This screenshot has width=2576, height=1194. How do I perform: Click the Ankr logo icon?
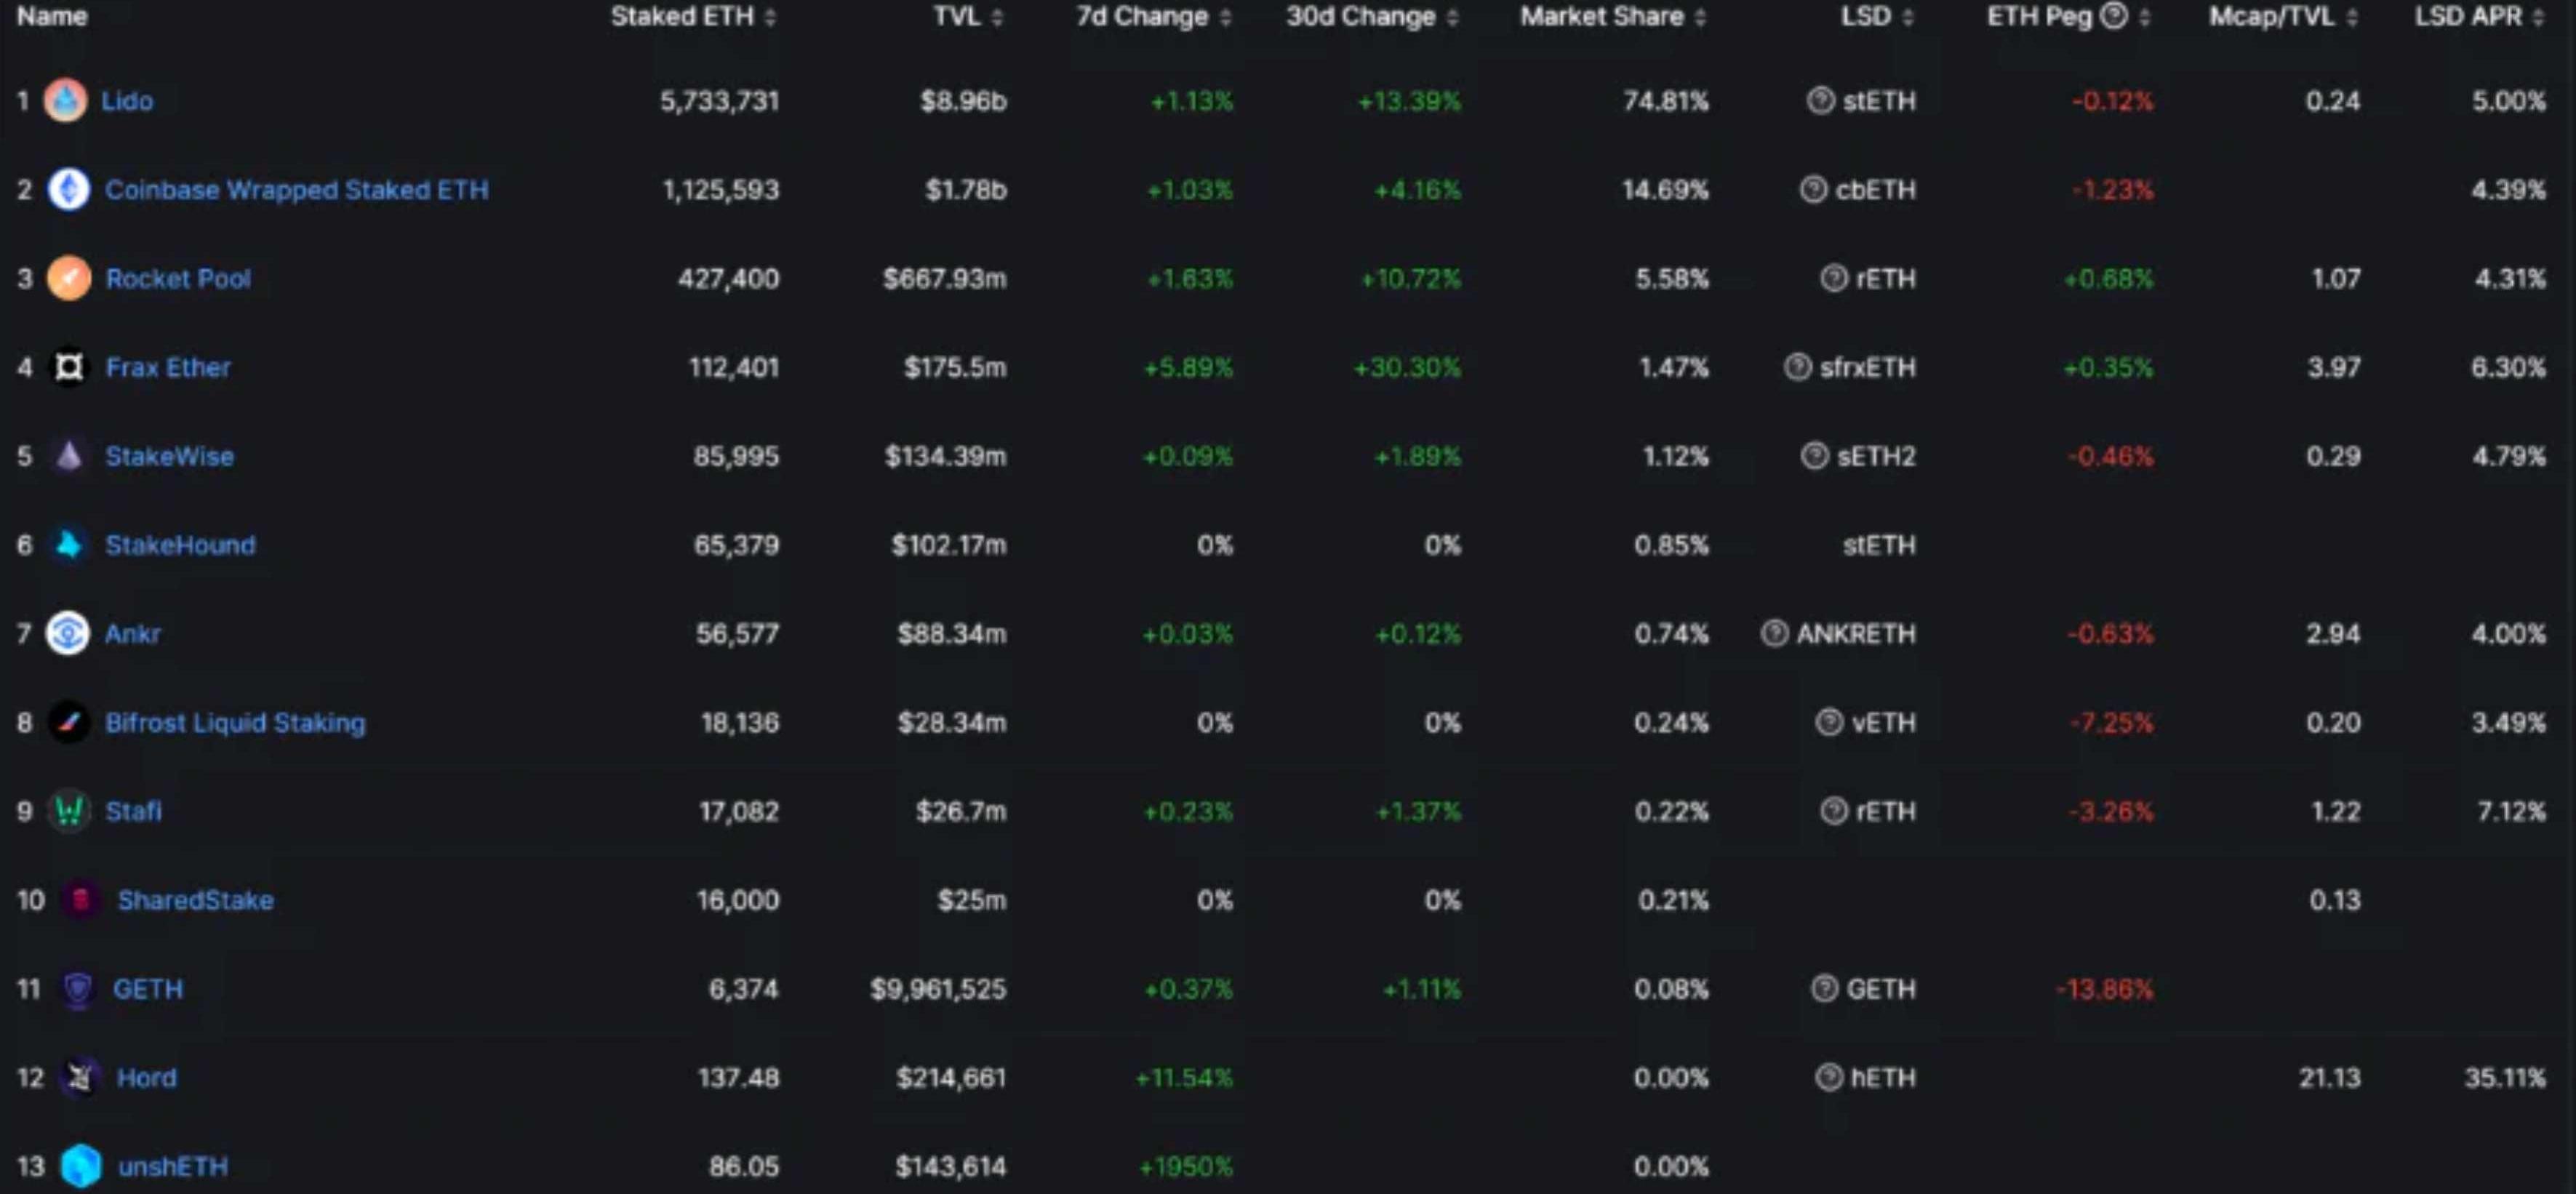(68, 633)
